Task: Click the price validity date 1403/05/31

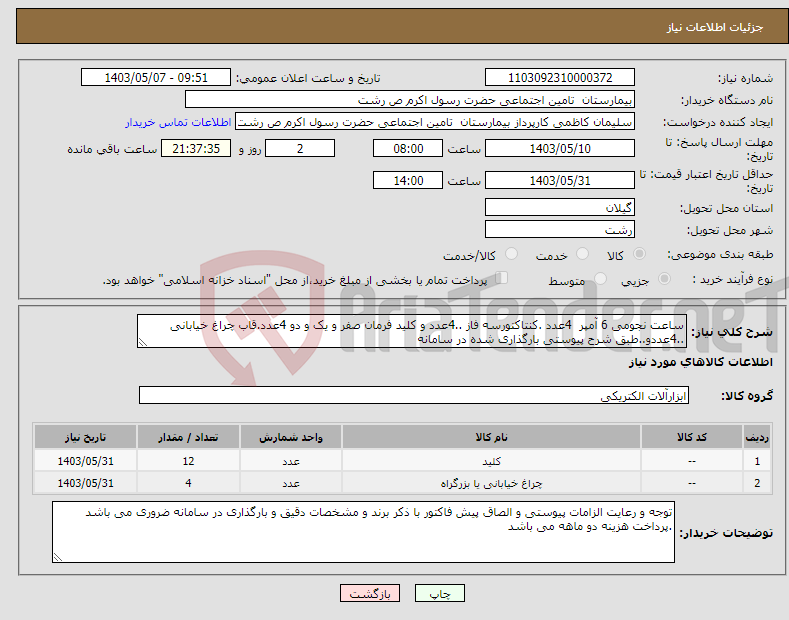Action: (x=560, y=180)
